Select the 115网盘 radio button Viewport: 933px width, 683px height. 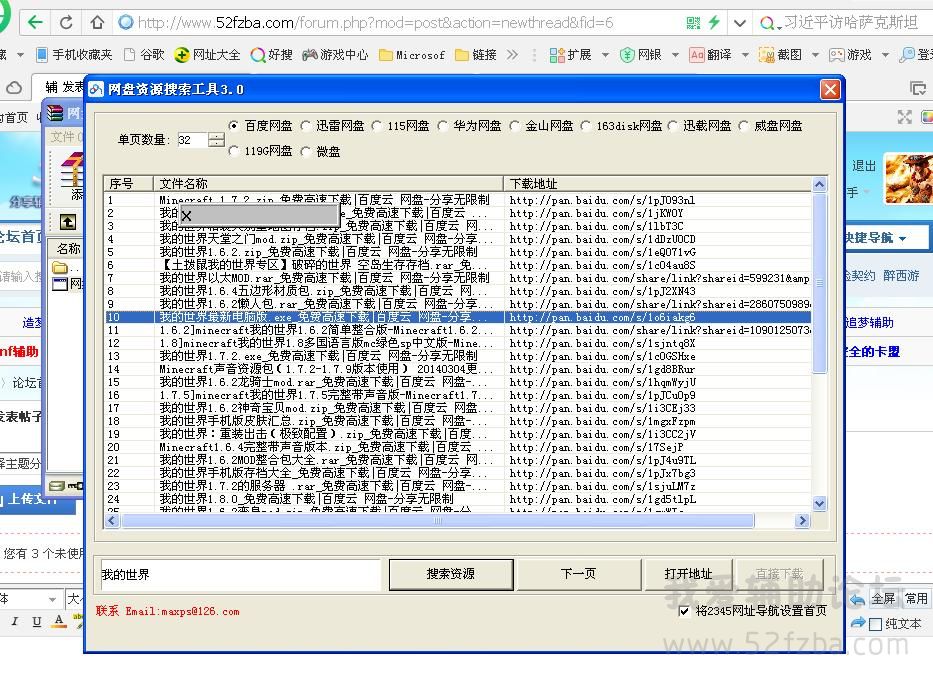click(377, 126)
